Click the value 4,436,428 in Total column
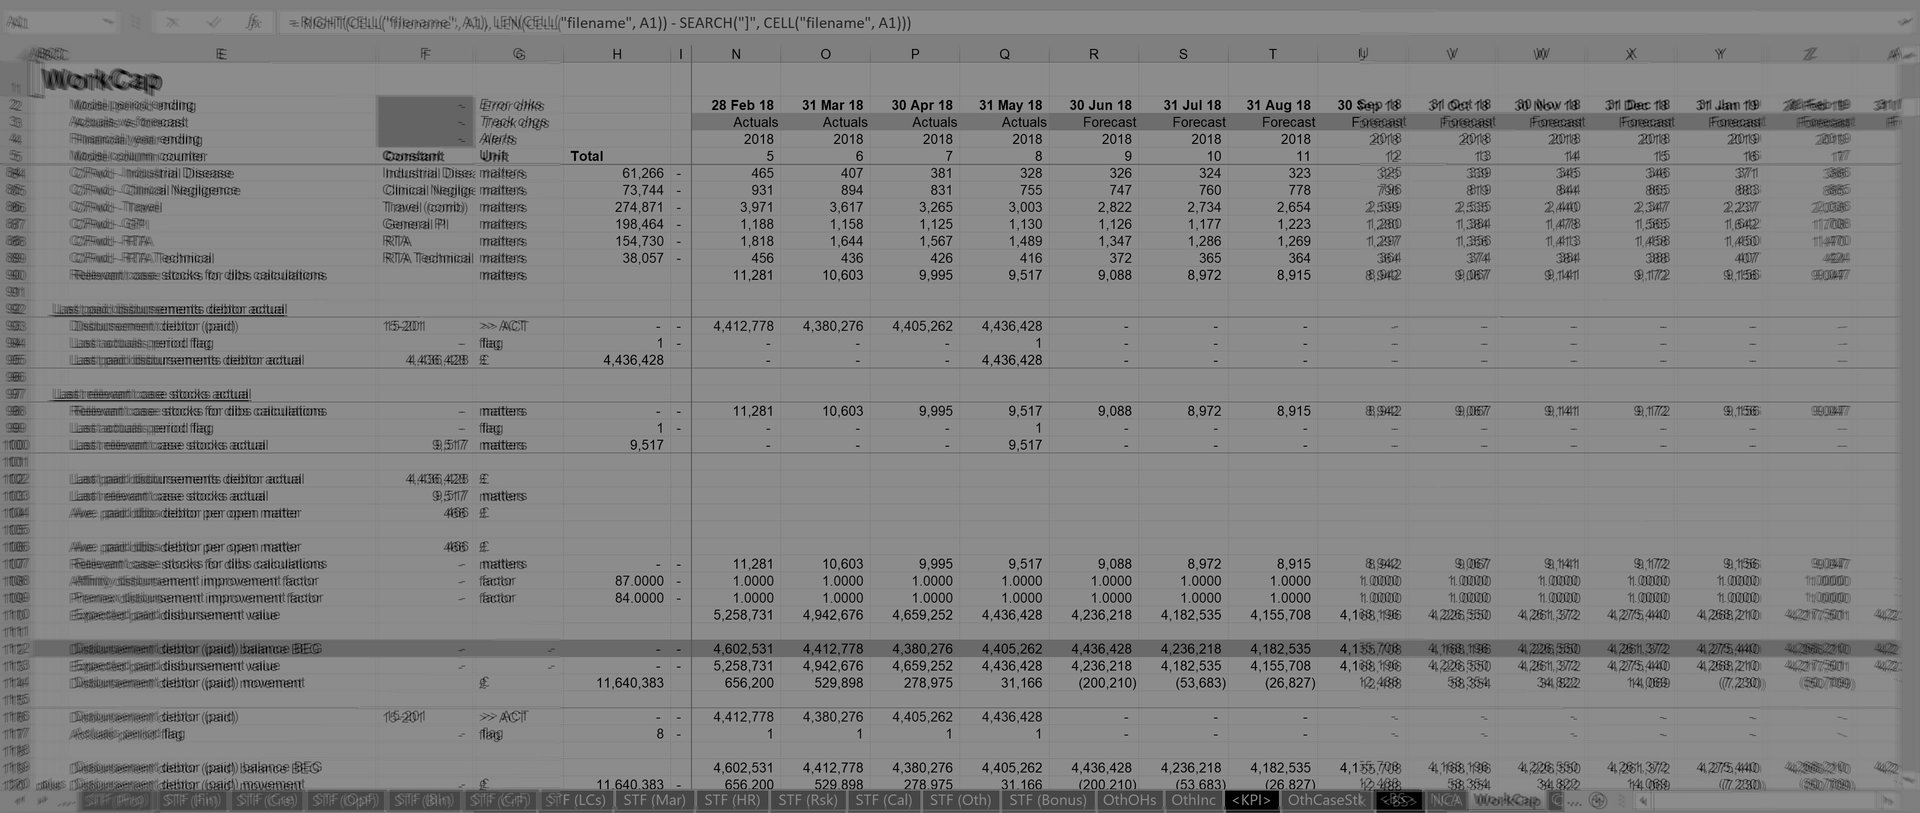The image size is (1920, 813). (x=632, y=360)
